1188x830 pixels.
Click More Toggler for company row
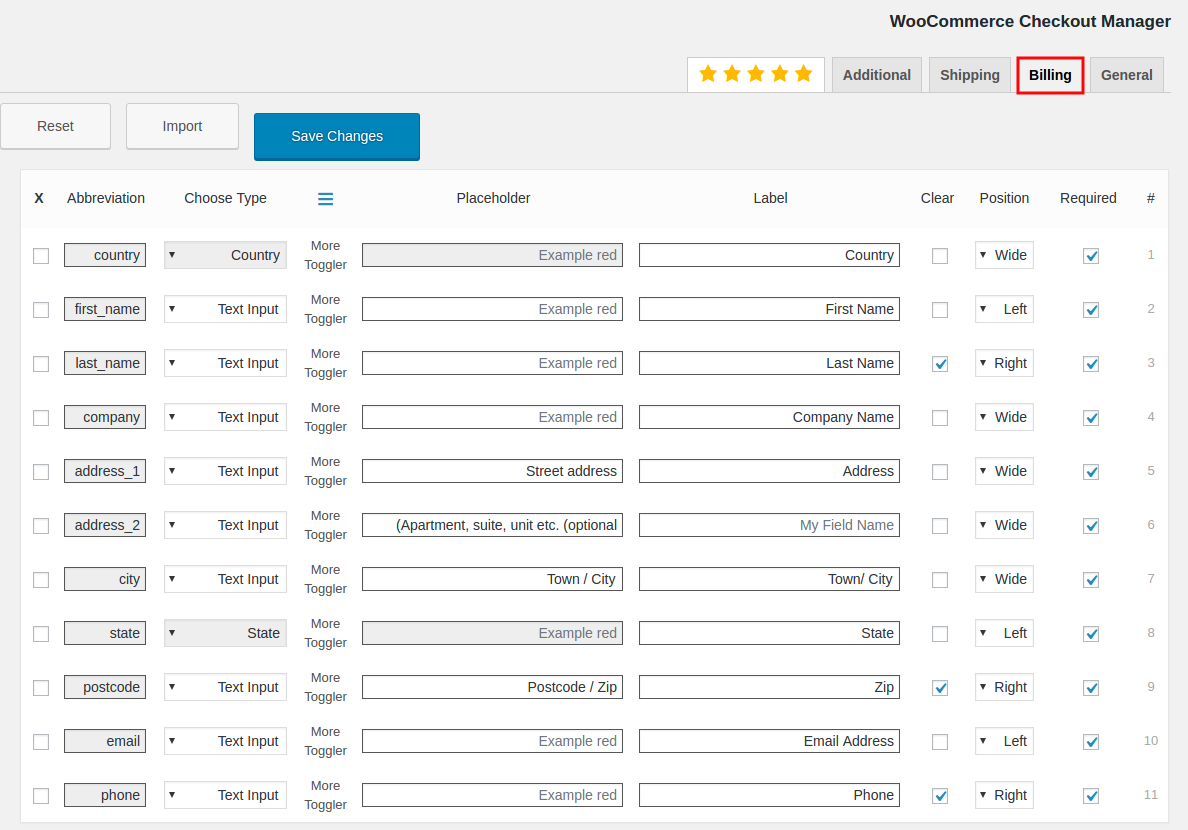click(x=325, y=417)
